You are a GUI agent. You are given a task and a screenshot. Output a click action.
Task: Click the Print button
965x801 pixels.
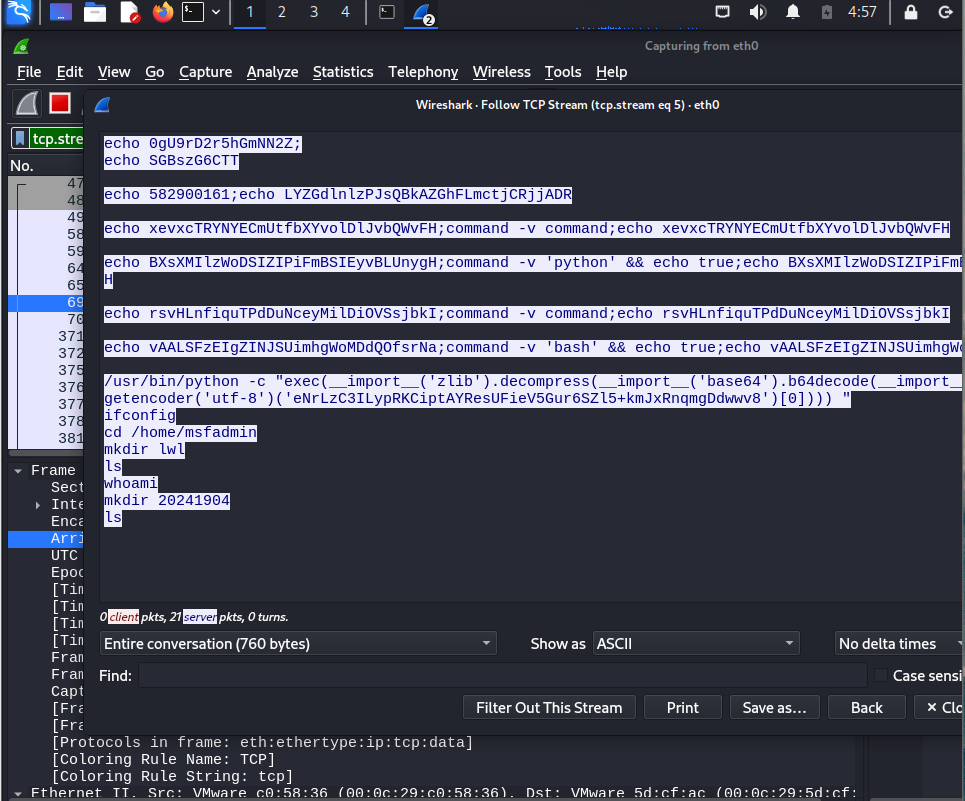[683, 707]
